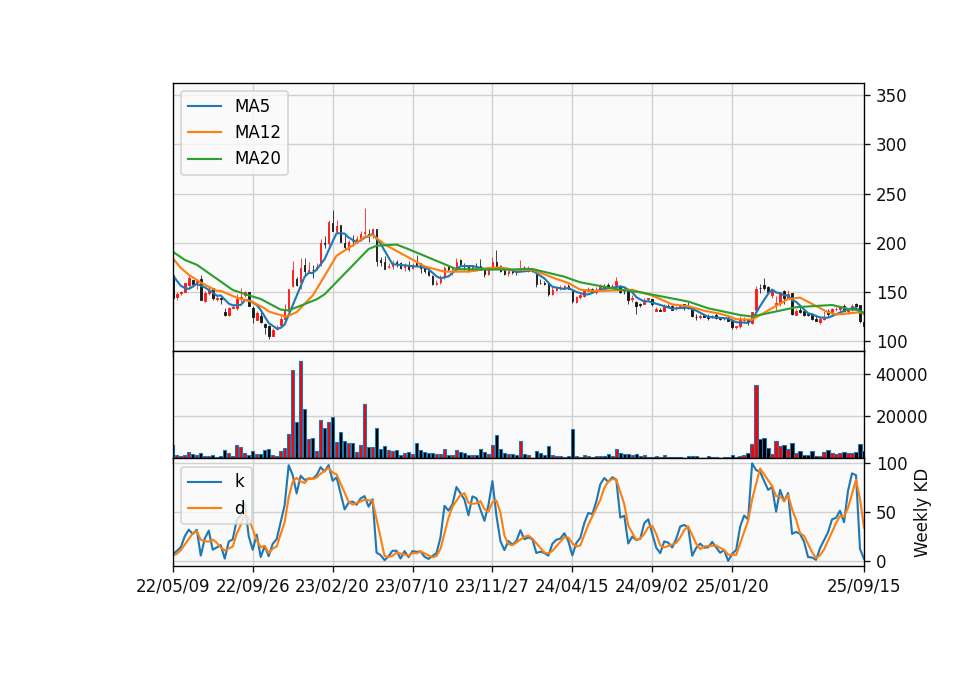Click the 22/09/26 date label
This screenshot has height=690, width=960.
click(x=253, y=586)
